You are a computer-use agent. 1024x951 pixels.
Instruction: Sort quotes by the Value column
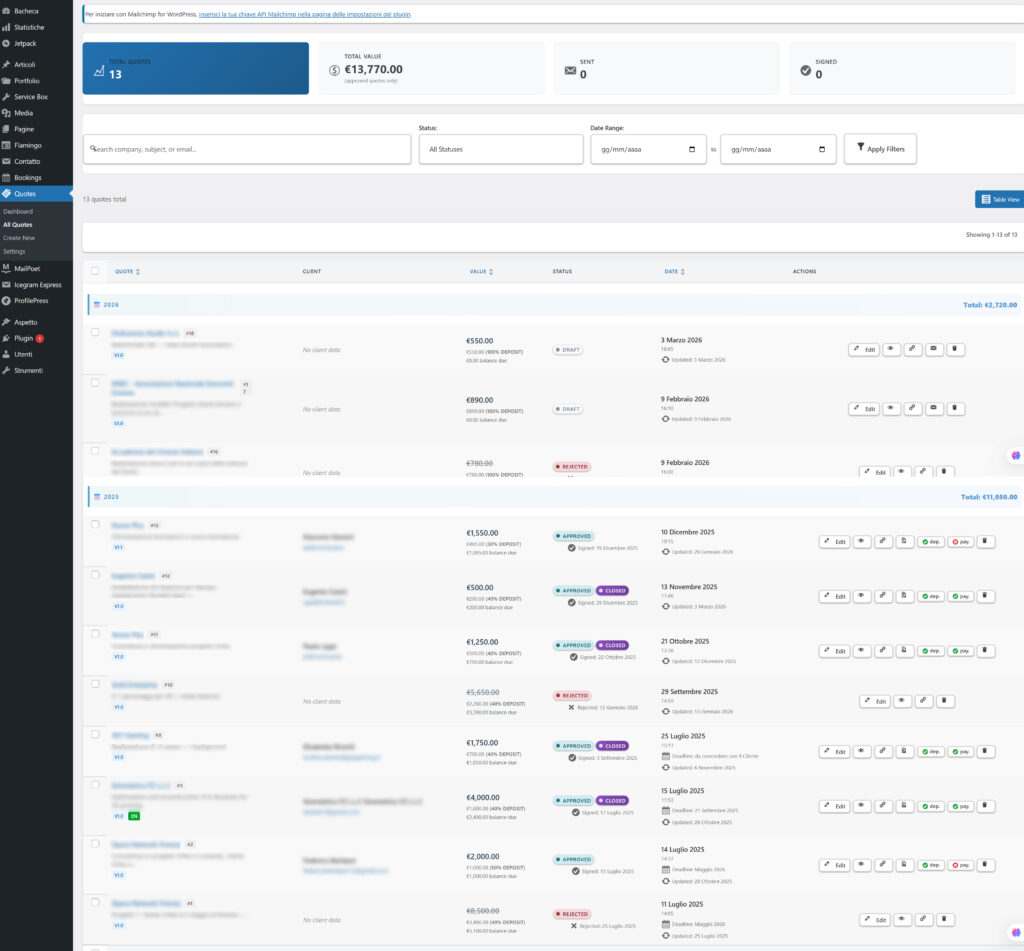pyautogui.click(x=481, y=272)
